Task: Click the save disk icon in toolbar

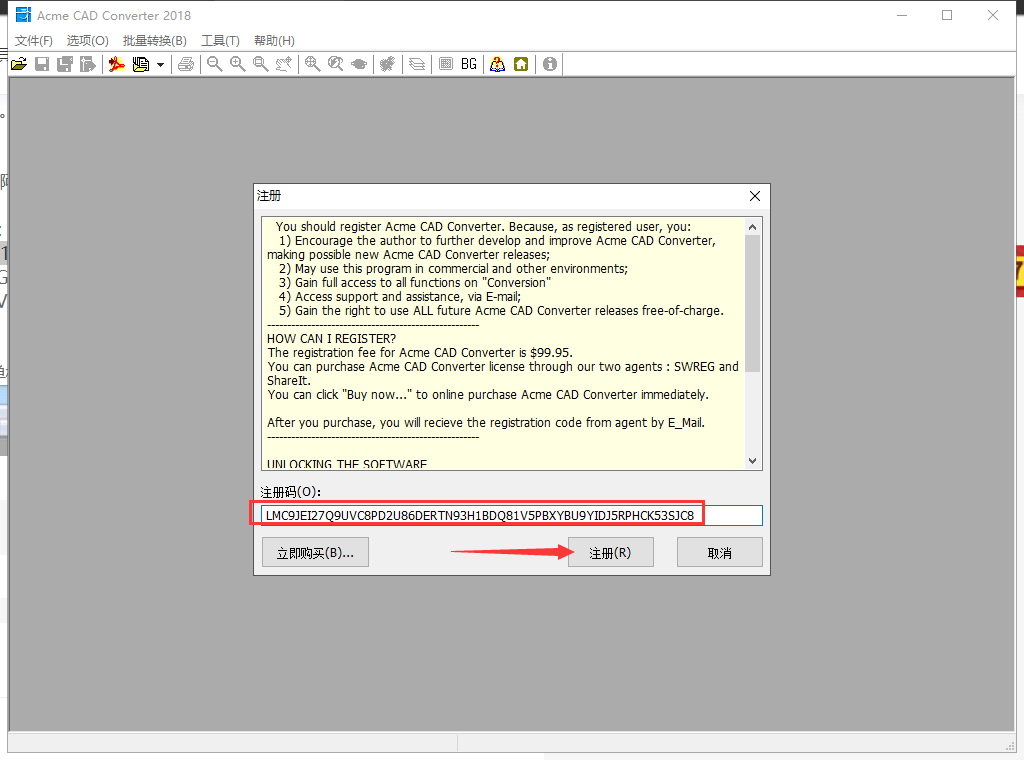Action: coord(42,64)
